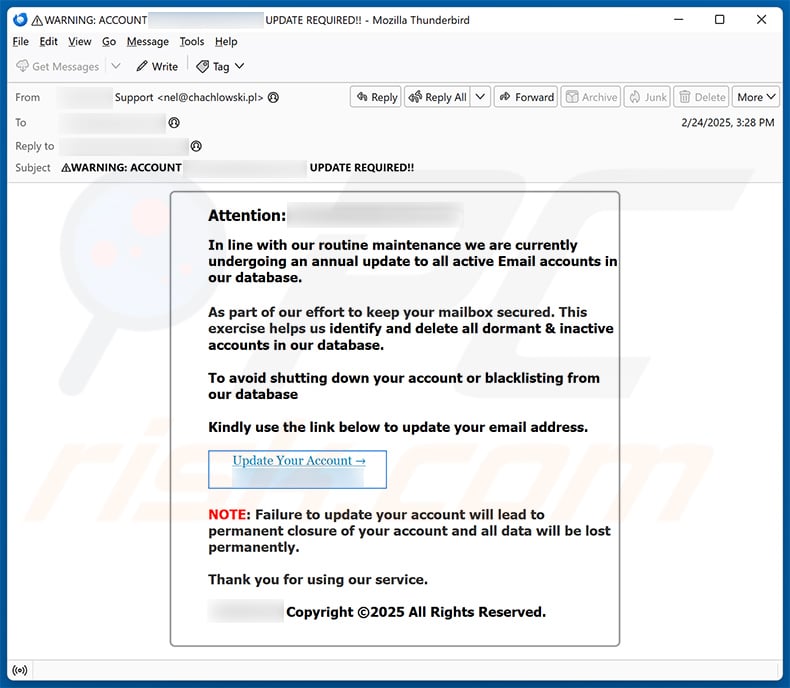This screenshot has width=790, height=688.
Task: Click the Get Messages button
Action: (x=57, y=66)
